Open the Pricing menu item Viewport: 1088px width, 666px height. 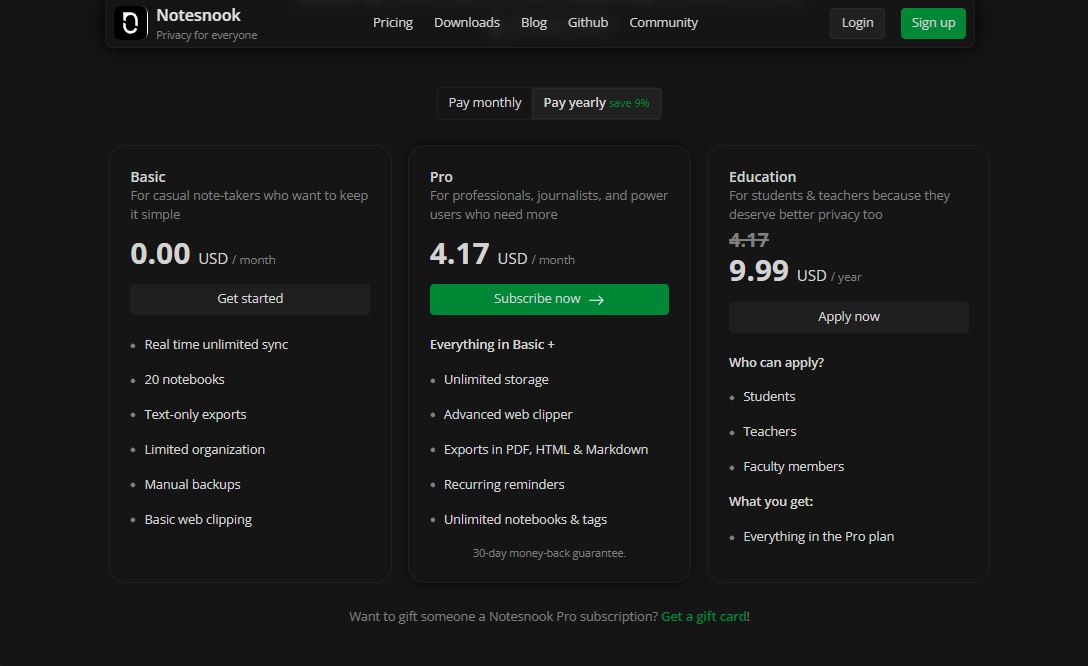point(392,22)
